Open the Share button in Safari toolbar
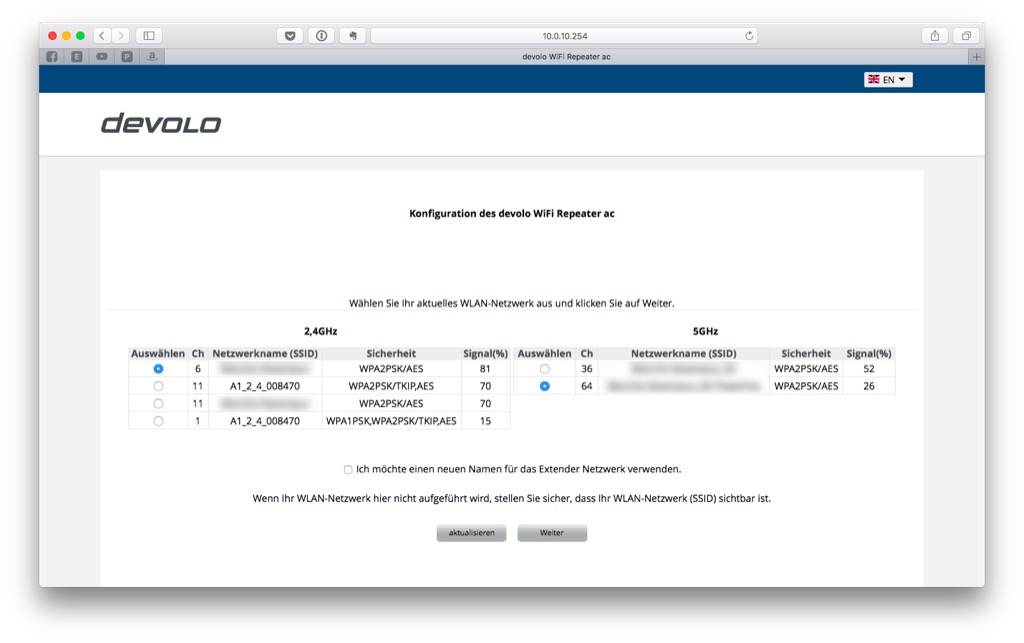The width and height of the screenshot is (1024, 643). click(x=935, y=36)
